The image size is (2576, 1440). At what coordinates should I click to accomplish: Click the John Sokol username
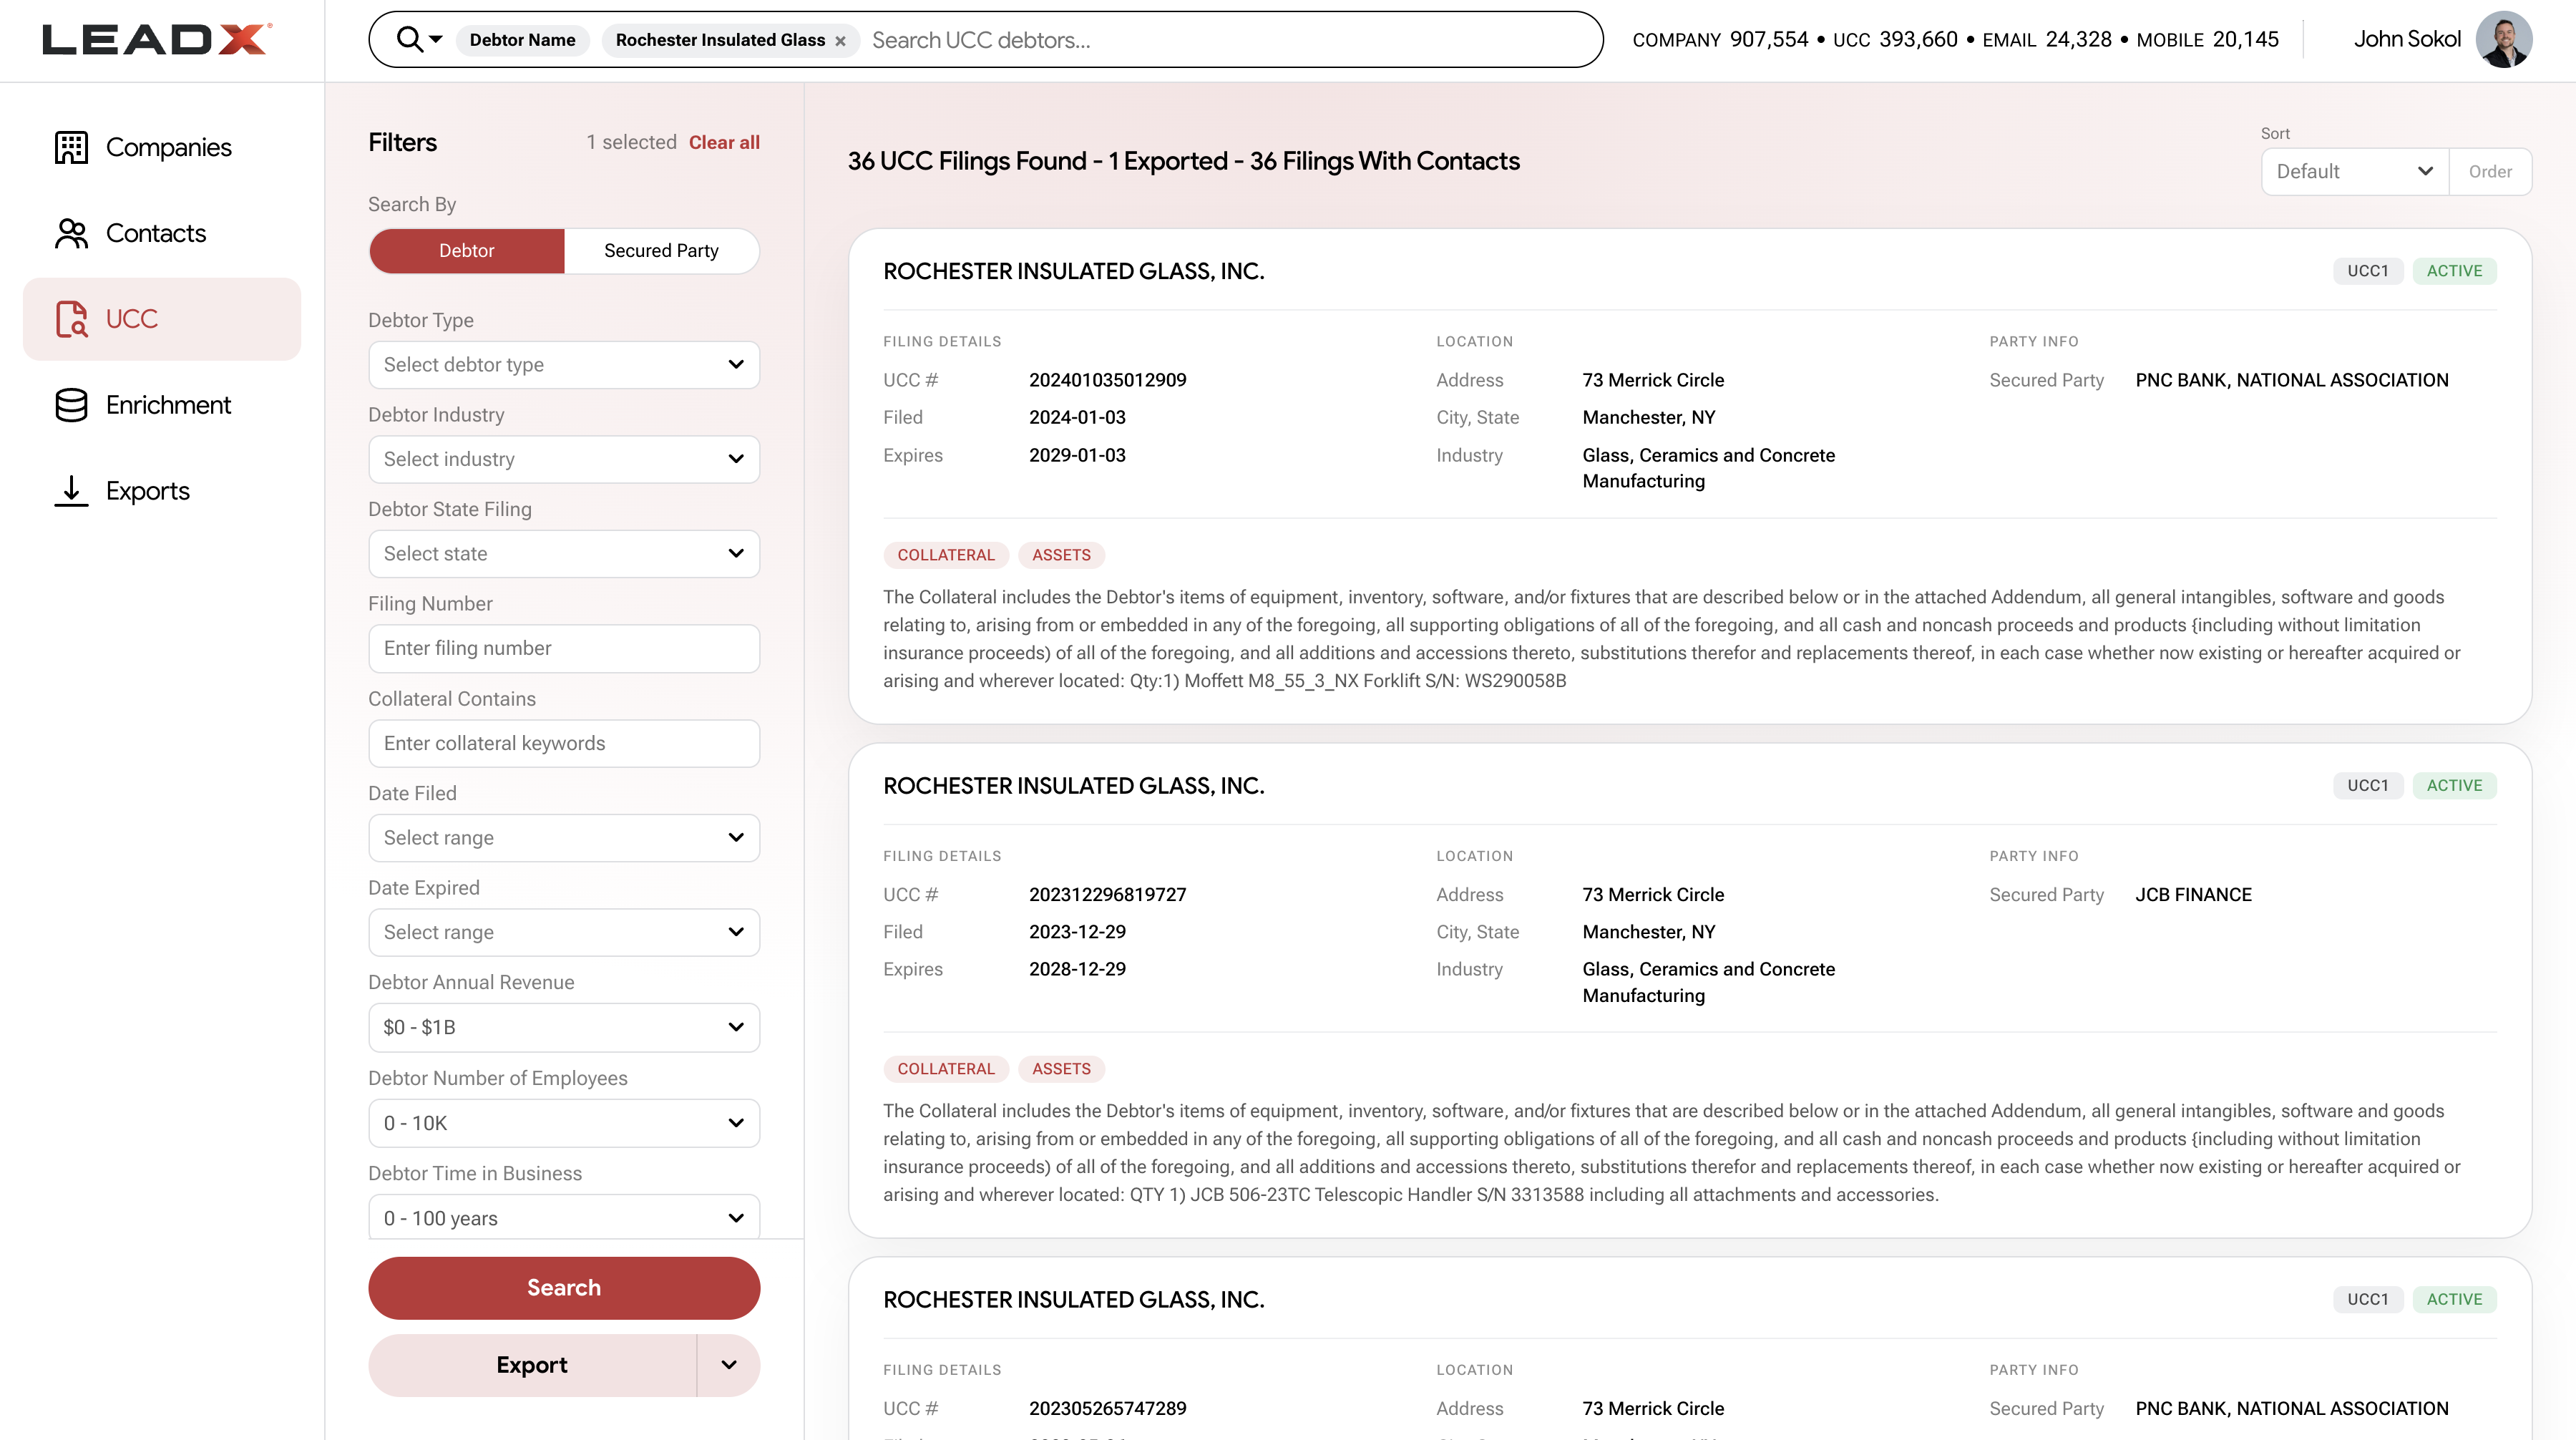(x=2407, y=39)
